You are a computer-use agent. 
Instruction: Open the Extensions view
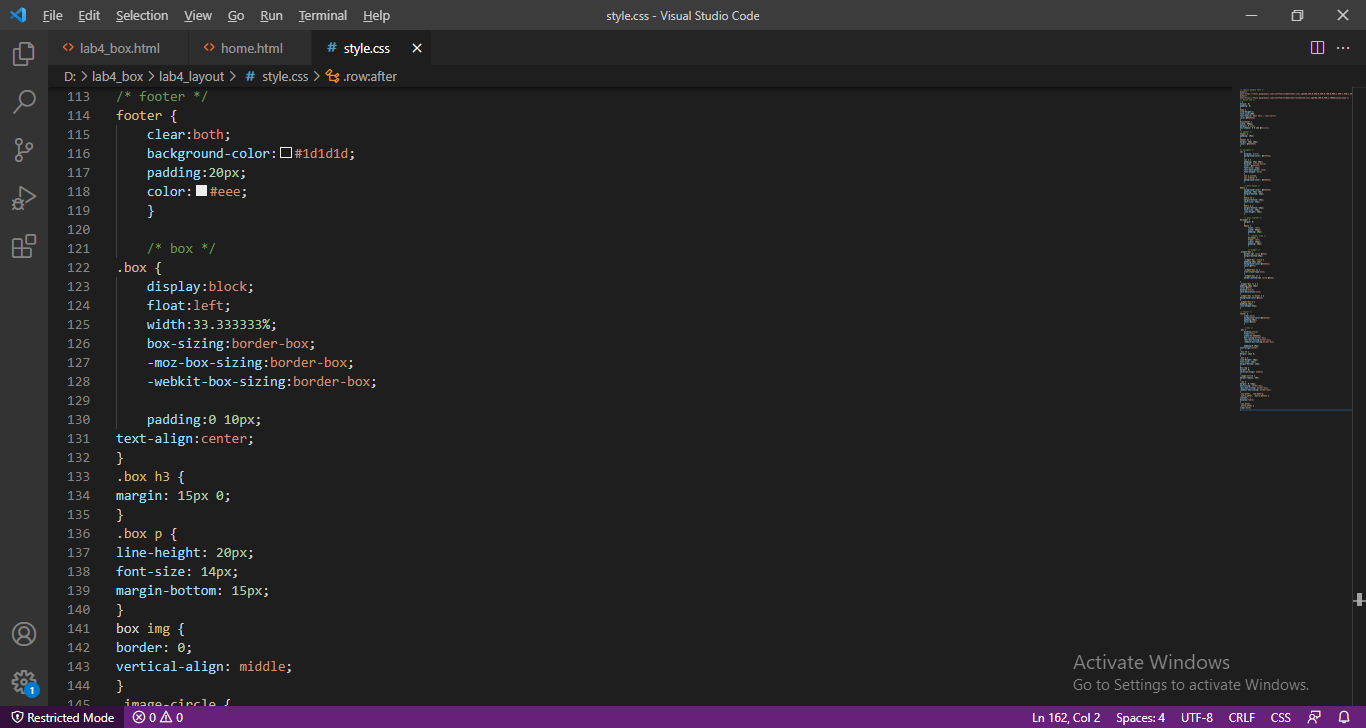click(x=24, y=246)
